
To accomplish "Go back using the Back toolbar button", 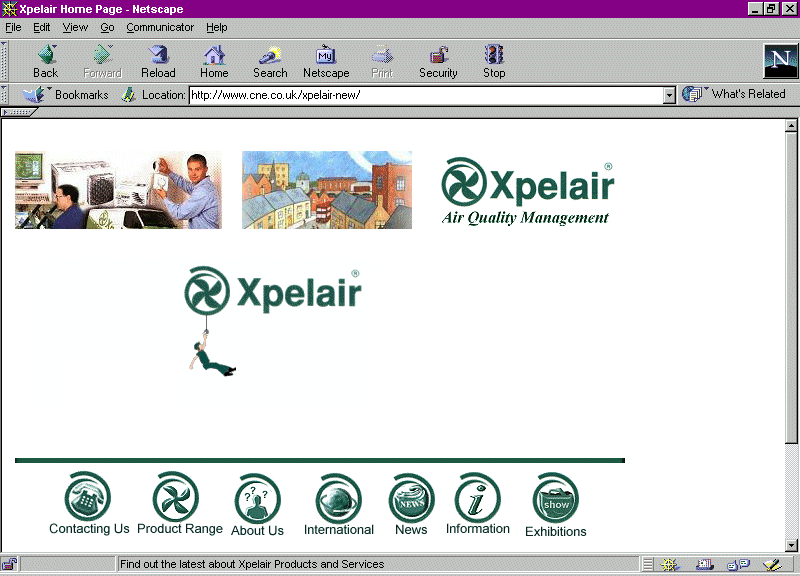I will click(45, 61).
